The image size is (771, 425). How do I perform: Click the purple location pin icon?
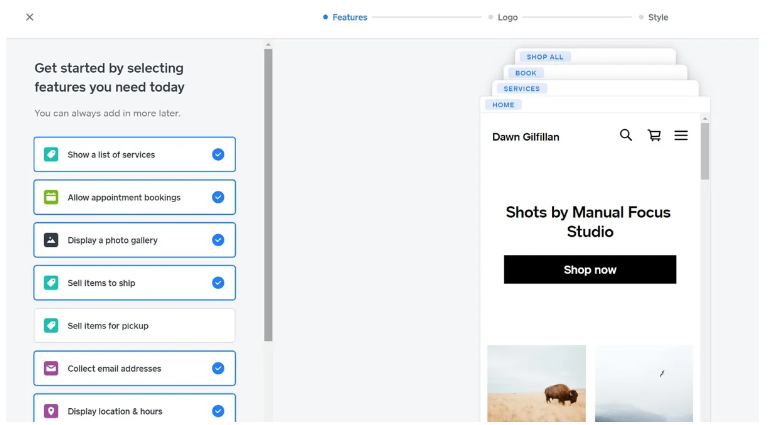coord(51,411)
